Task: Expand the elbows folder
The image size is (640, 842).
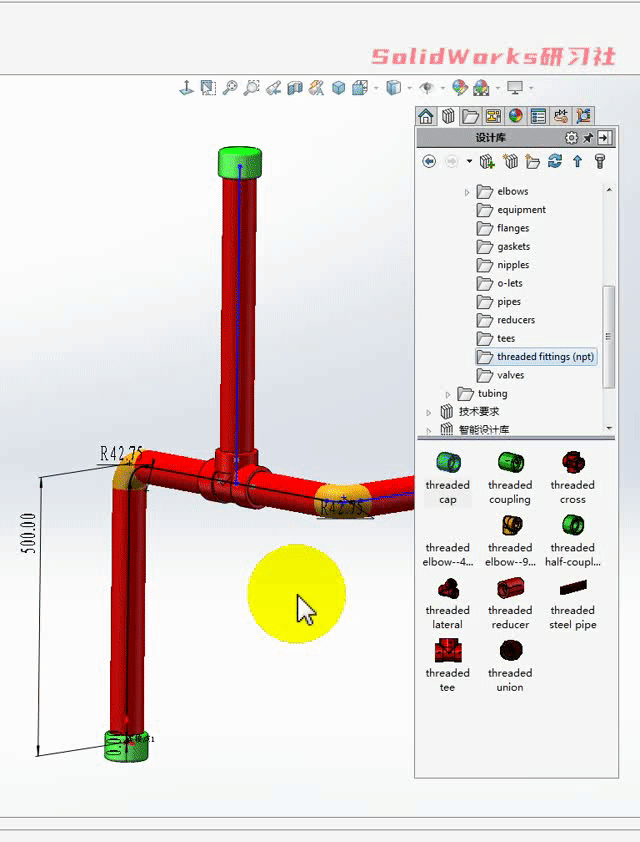Action: click(x=467, y=192)
